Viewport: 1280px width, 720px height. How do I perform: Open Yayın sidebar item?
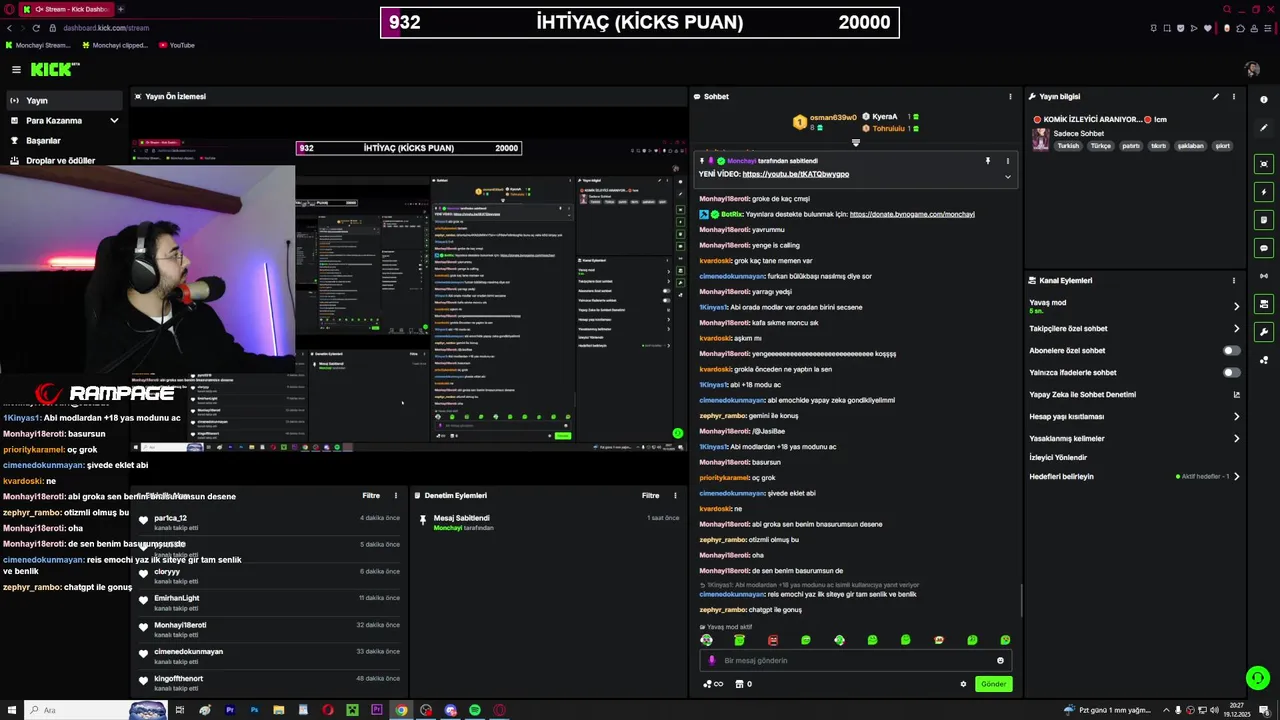coord(64,100)
